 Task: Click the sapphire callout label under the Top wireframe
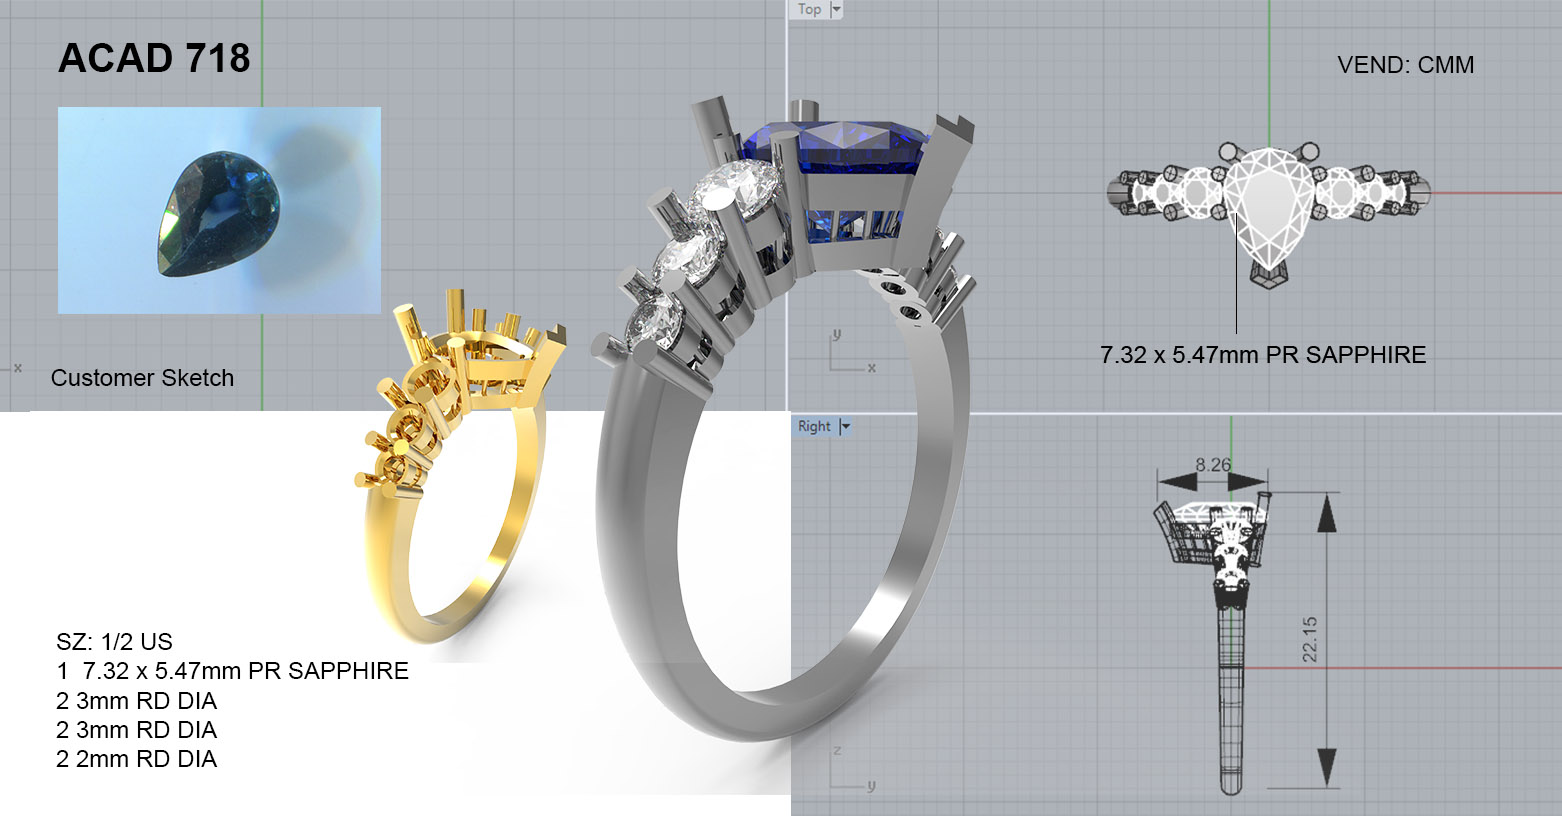(1263, 355)
